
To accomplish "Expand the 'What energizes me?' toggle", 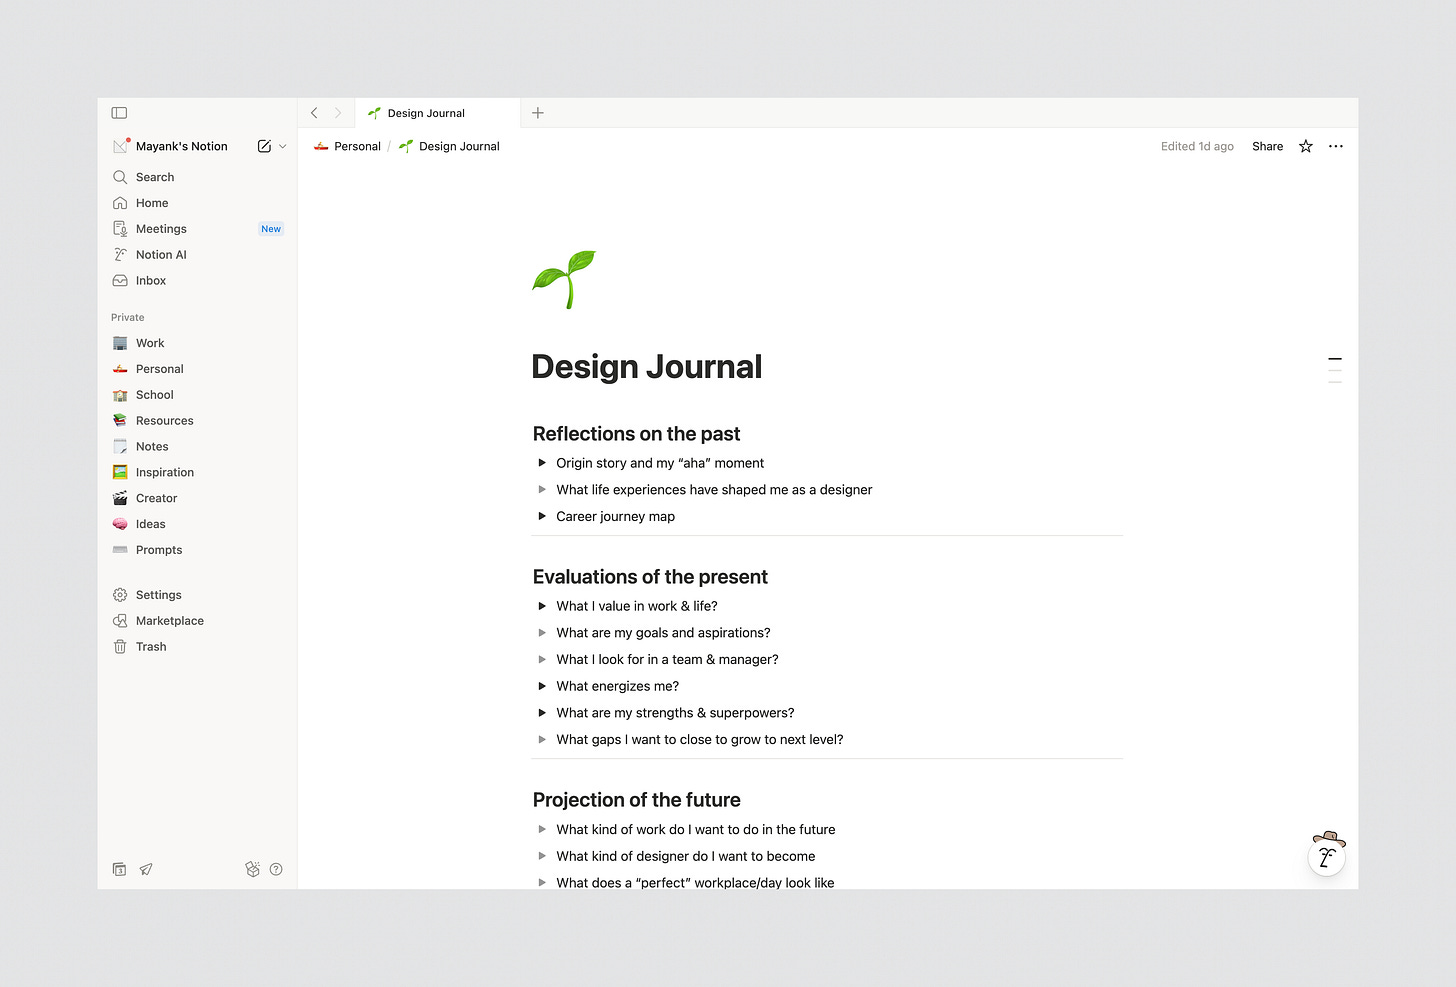I will click(x=542, y=686).
